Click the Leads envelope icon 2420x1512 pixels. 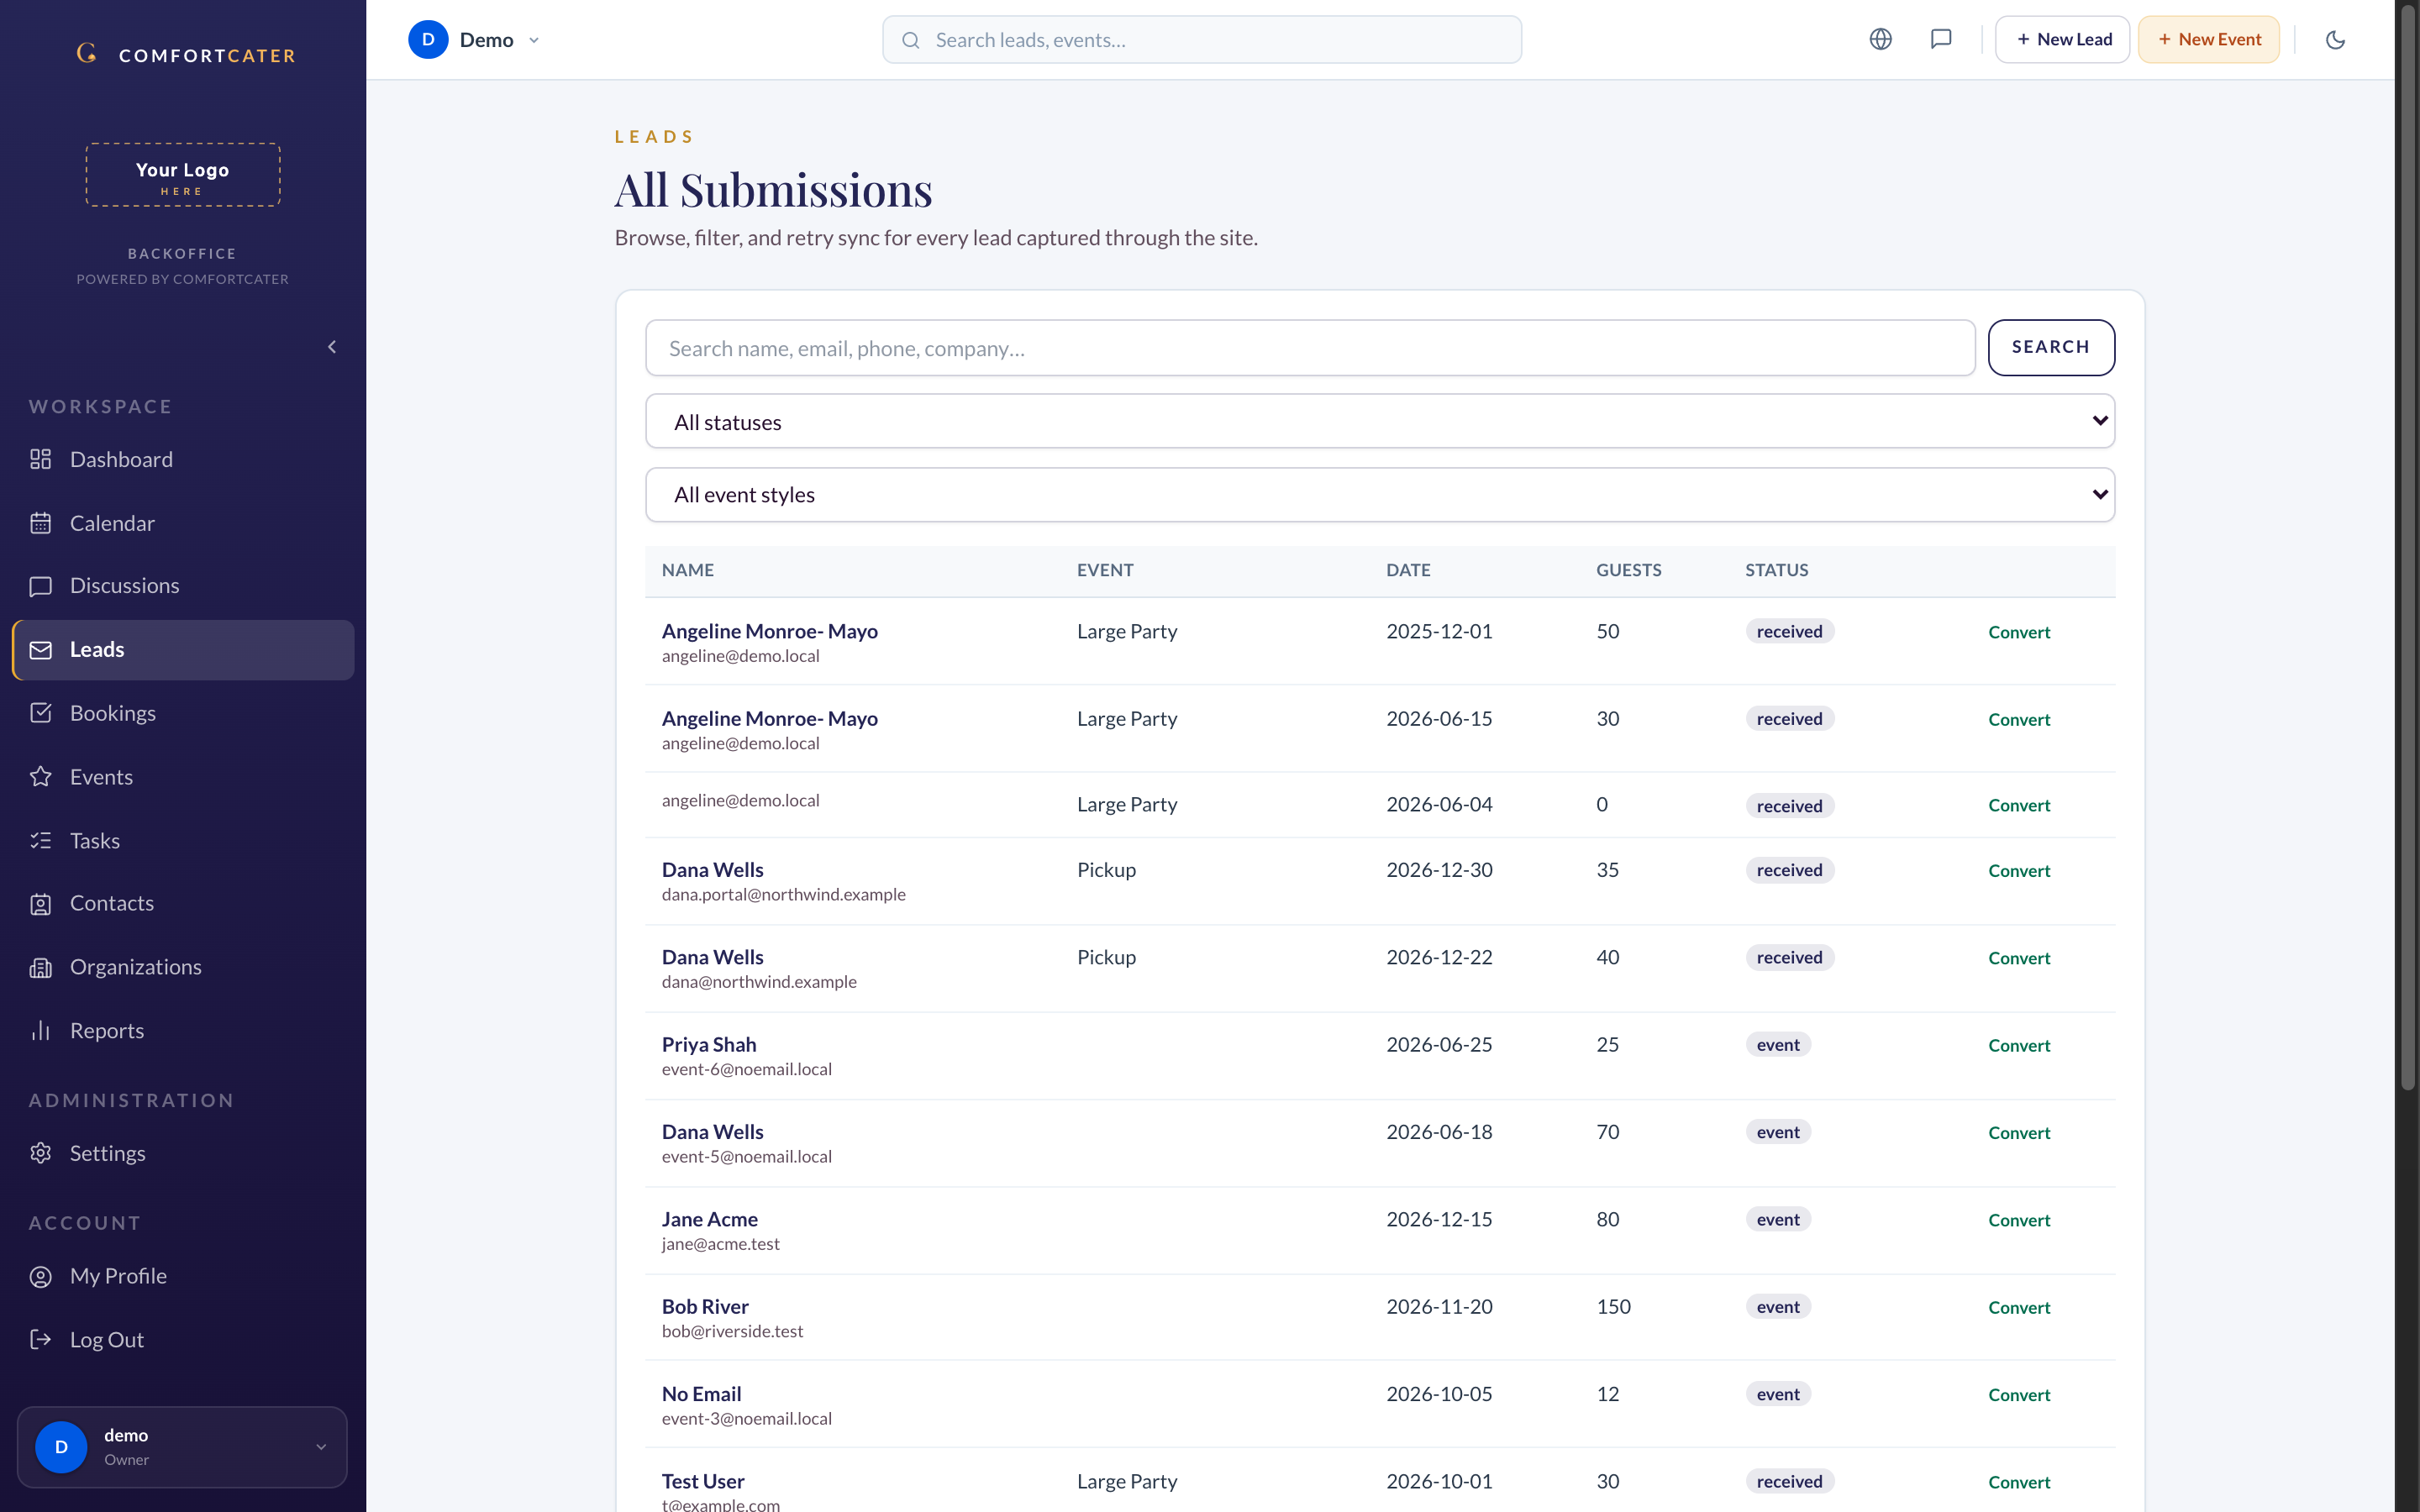pyautogui.click(x=40, y=650)
